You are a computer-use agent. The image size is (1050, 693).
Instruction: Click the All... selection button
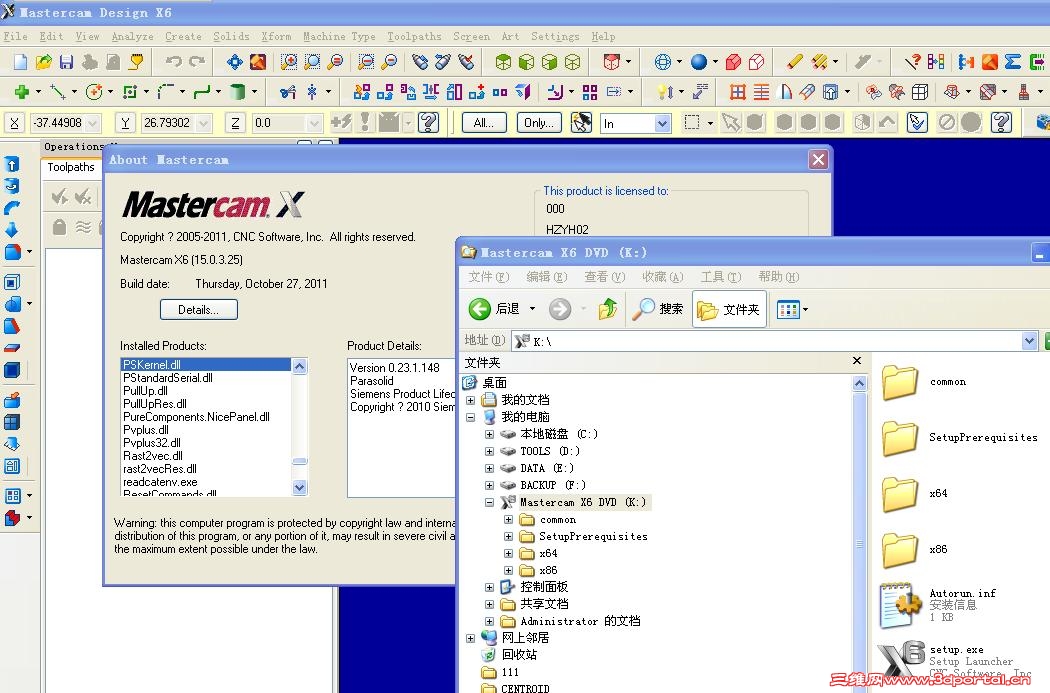coord(483,123)
